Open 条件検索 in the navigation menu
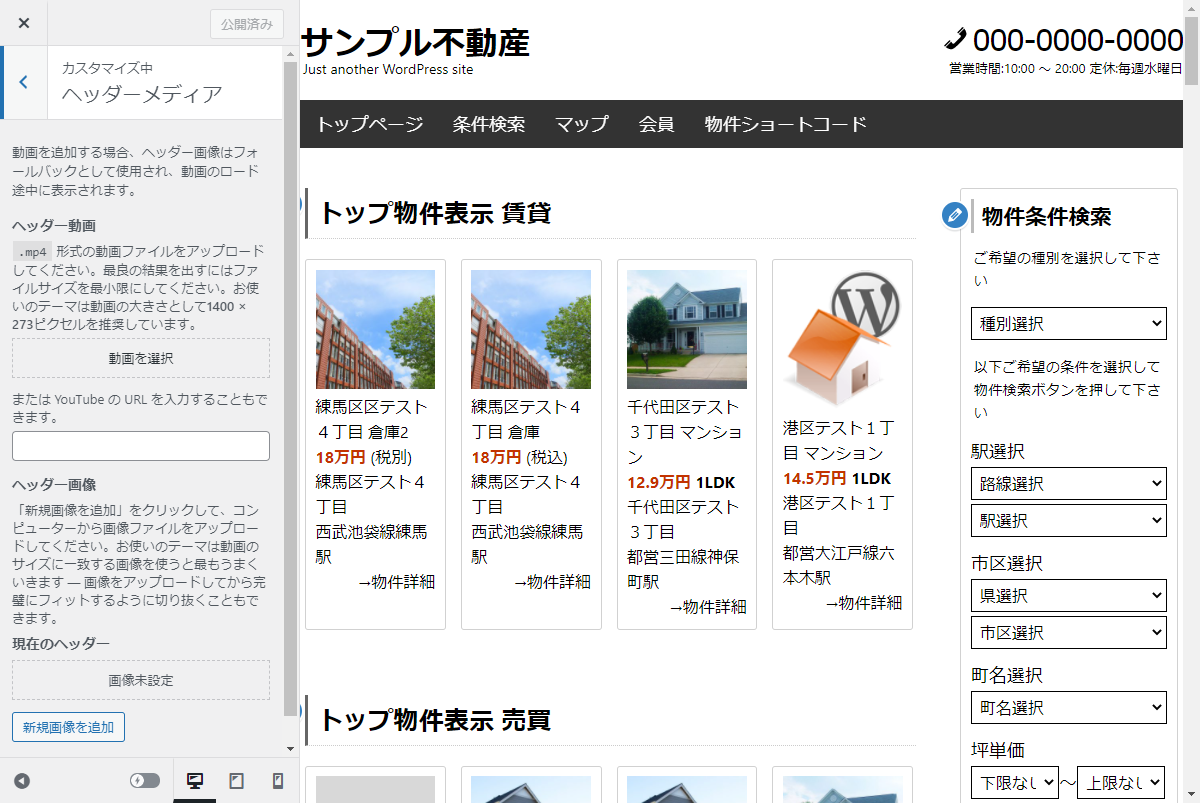Viewport: 1200px width, 803px height. click(488, 124)
